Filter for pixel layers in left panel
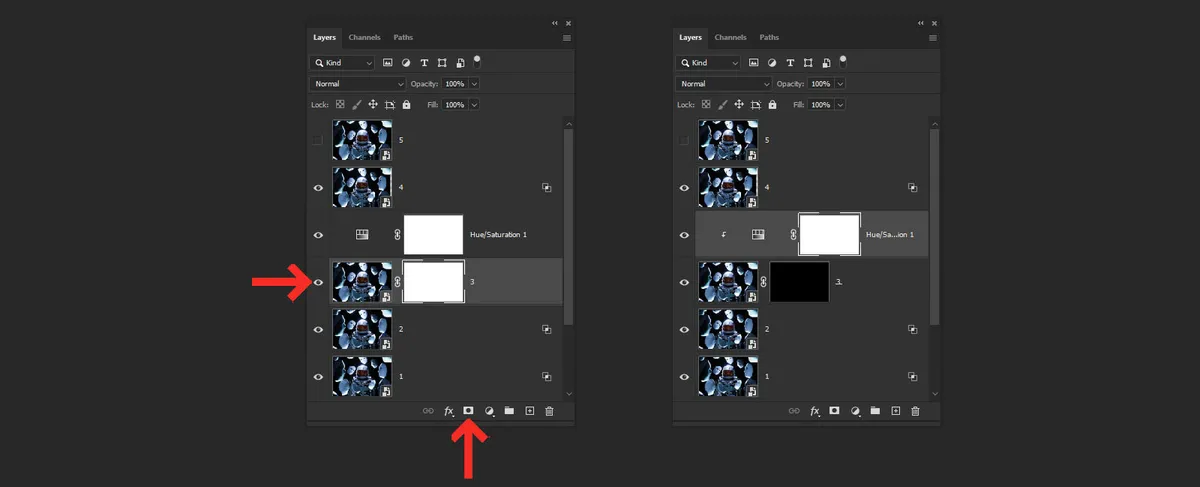 (388, 63)
